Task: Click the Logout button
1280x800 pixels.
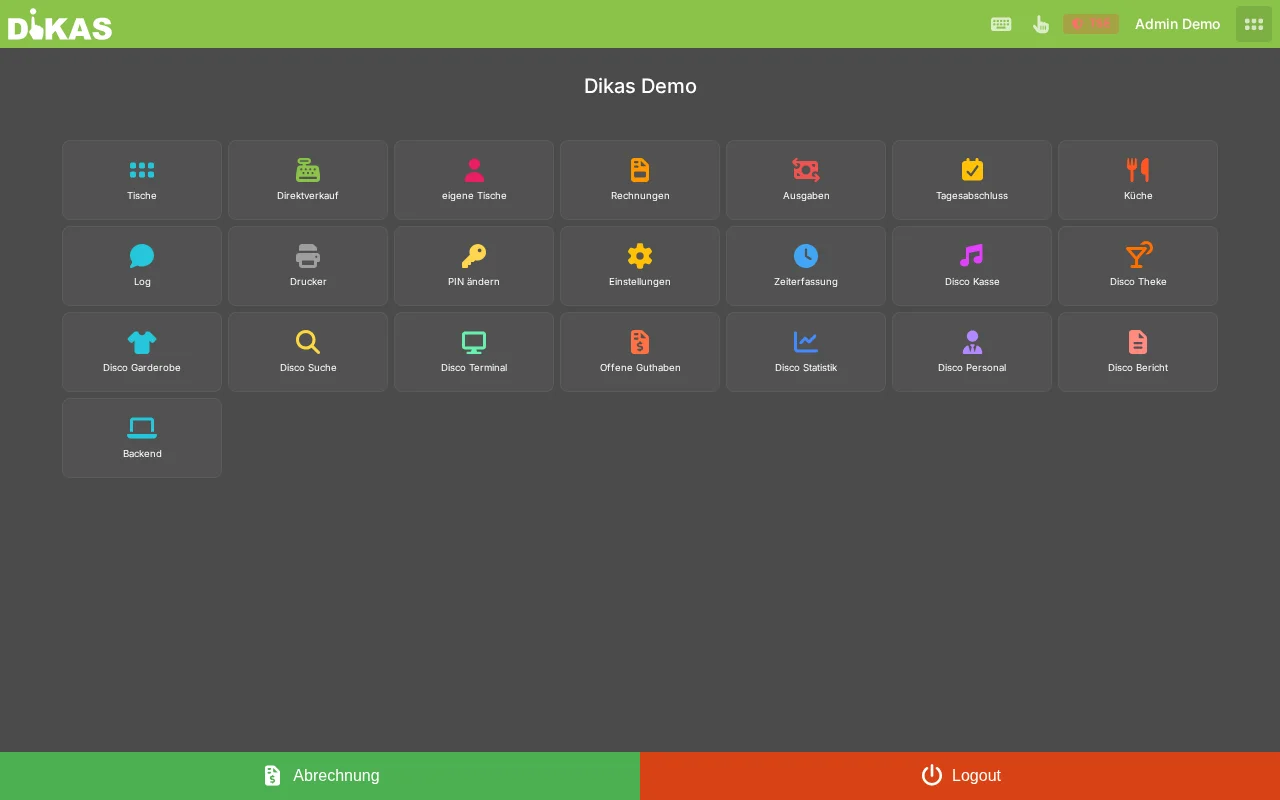Action: point(960,776)
